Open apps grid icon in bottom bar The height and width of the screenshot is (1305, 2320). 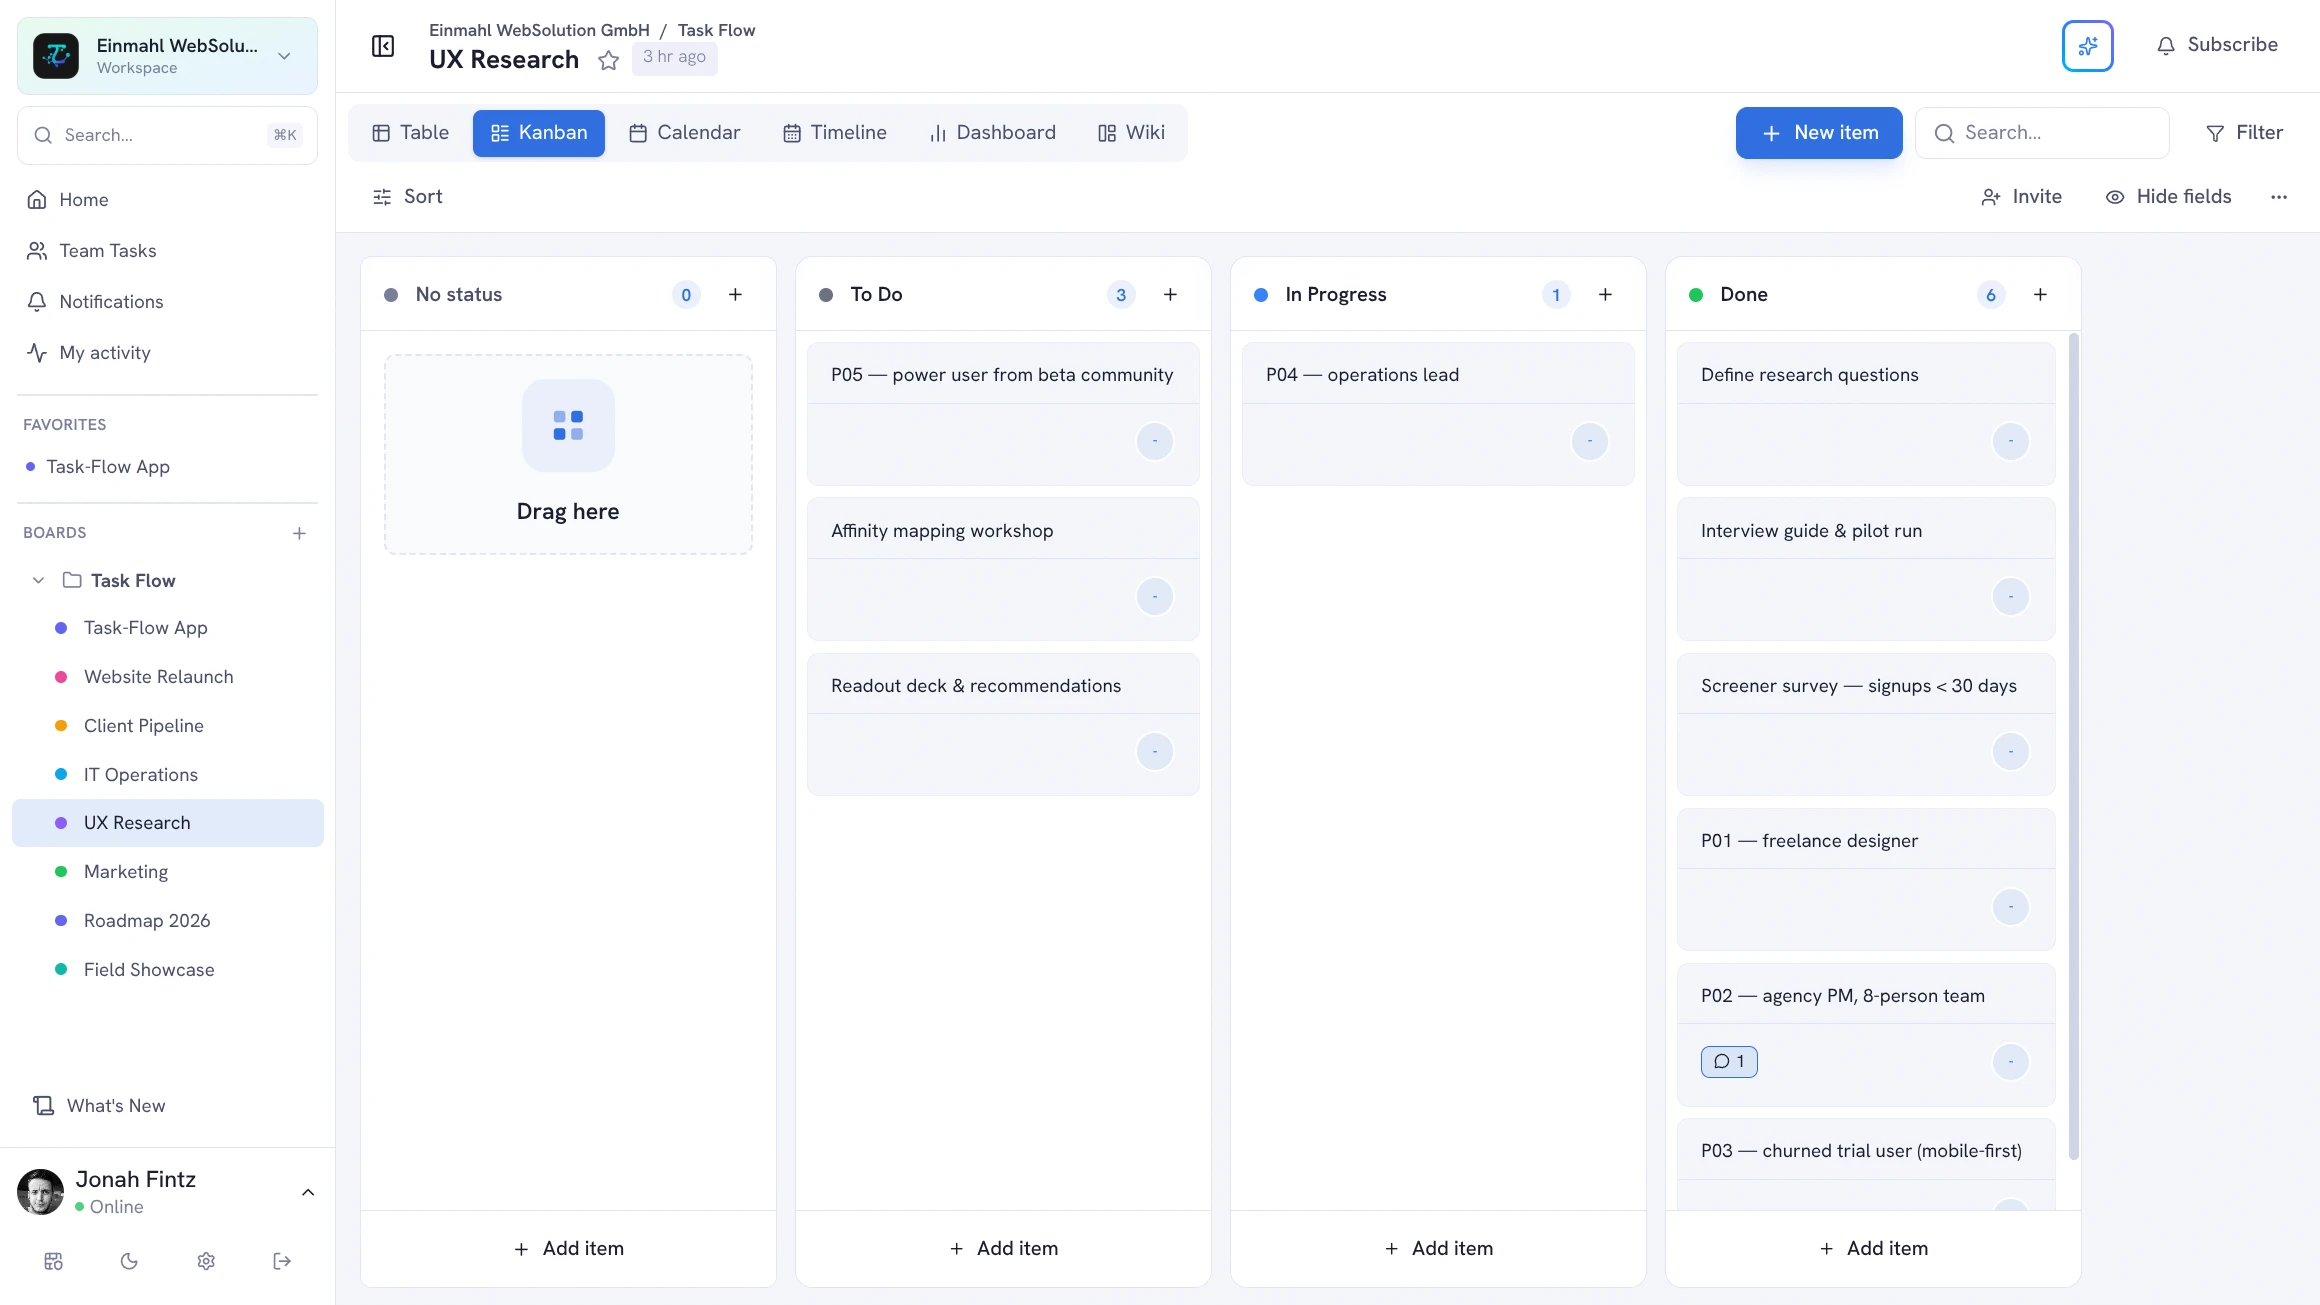coord(54,1261)
